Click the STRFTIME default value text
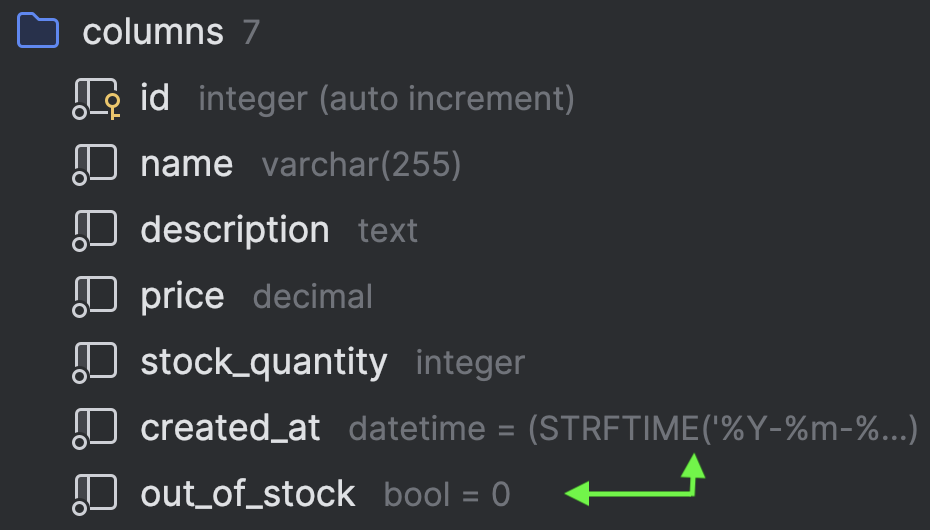This screenshot has width=930, height=530. 723,428
